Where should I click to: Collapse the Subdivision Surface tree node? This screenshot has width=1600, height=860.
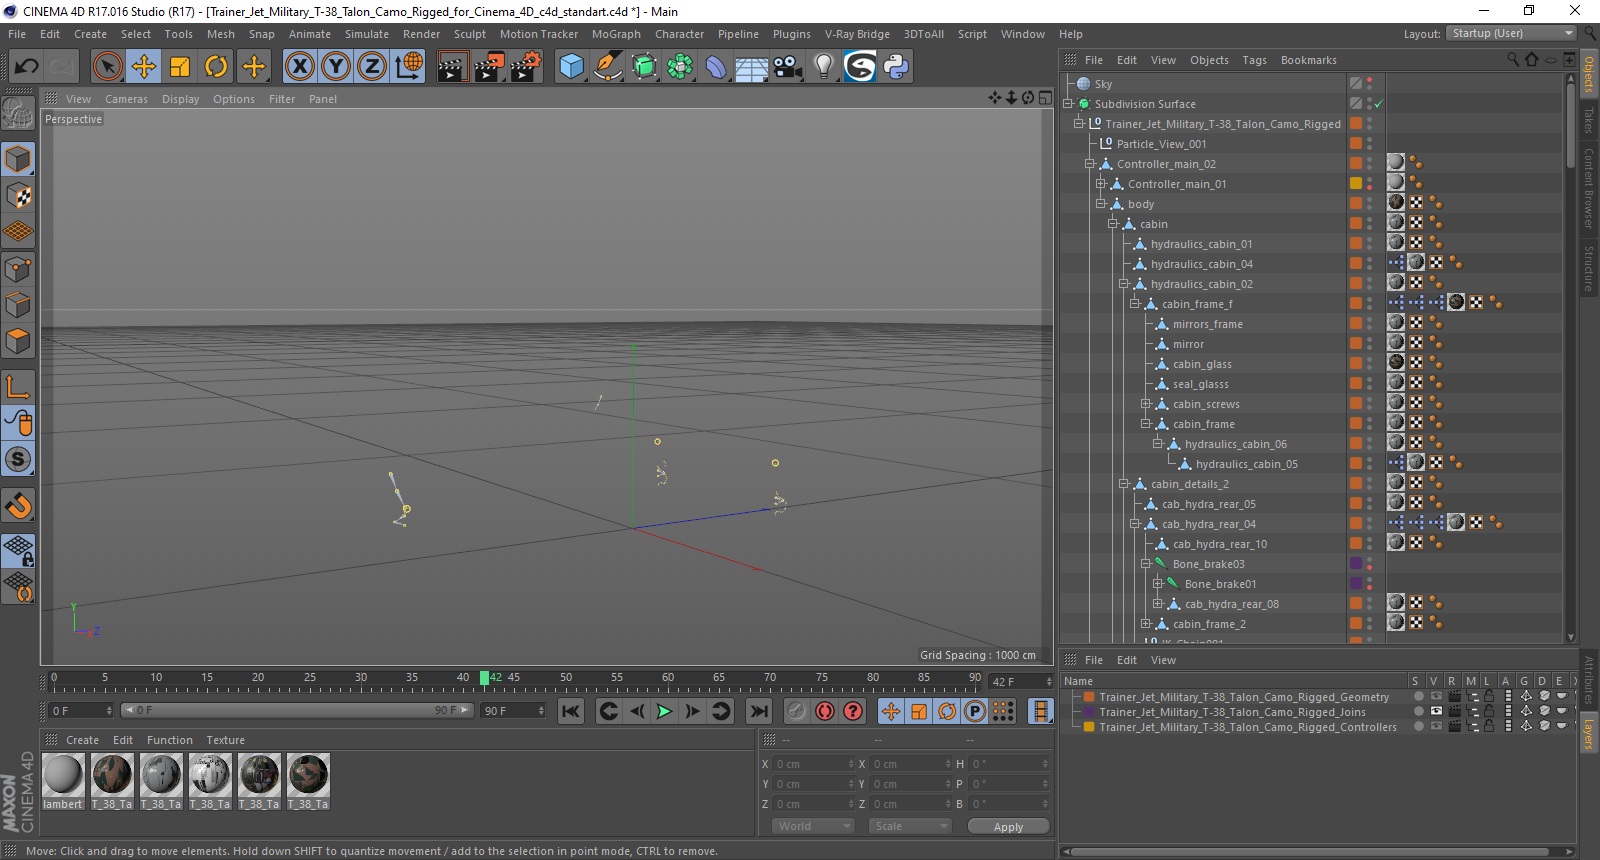[x=1068, y=104]
